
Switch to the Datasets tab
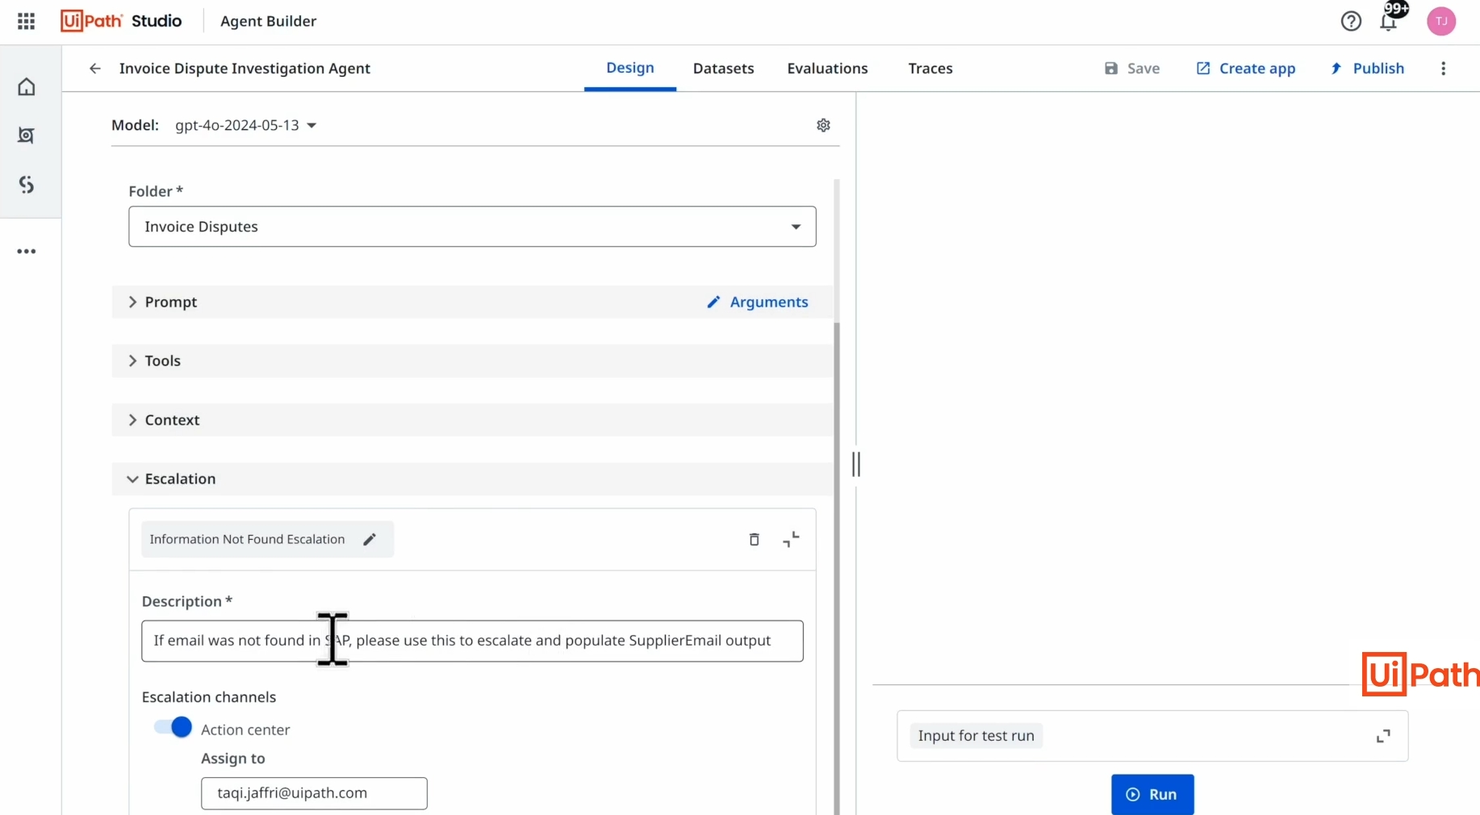723,68
